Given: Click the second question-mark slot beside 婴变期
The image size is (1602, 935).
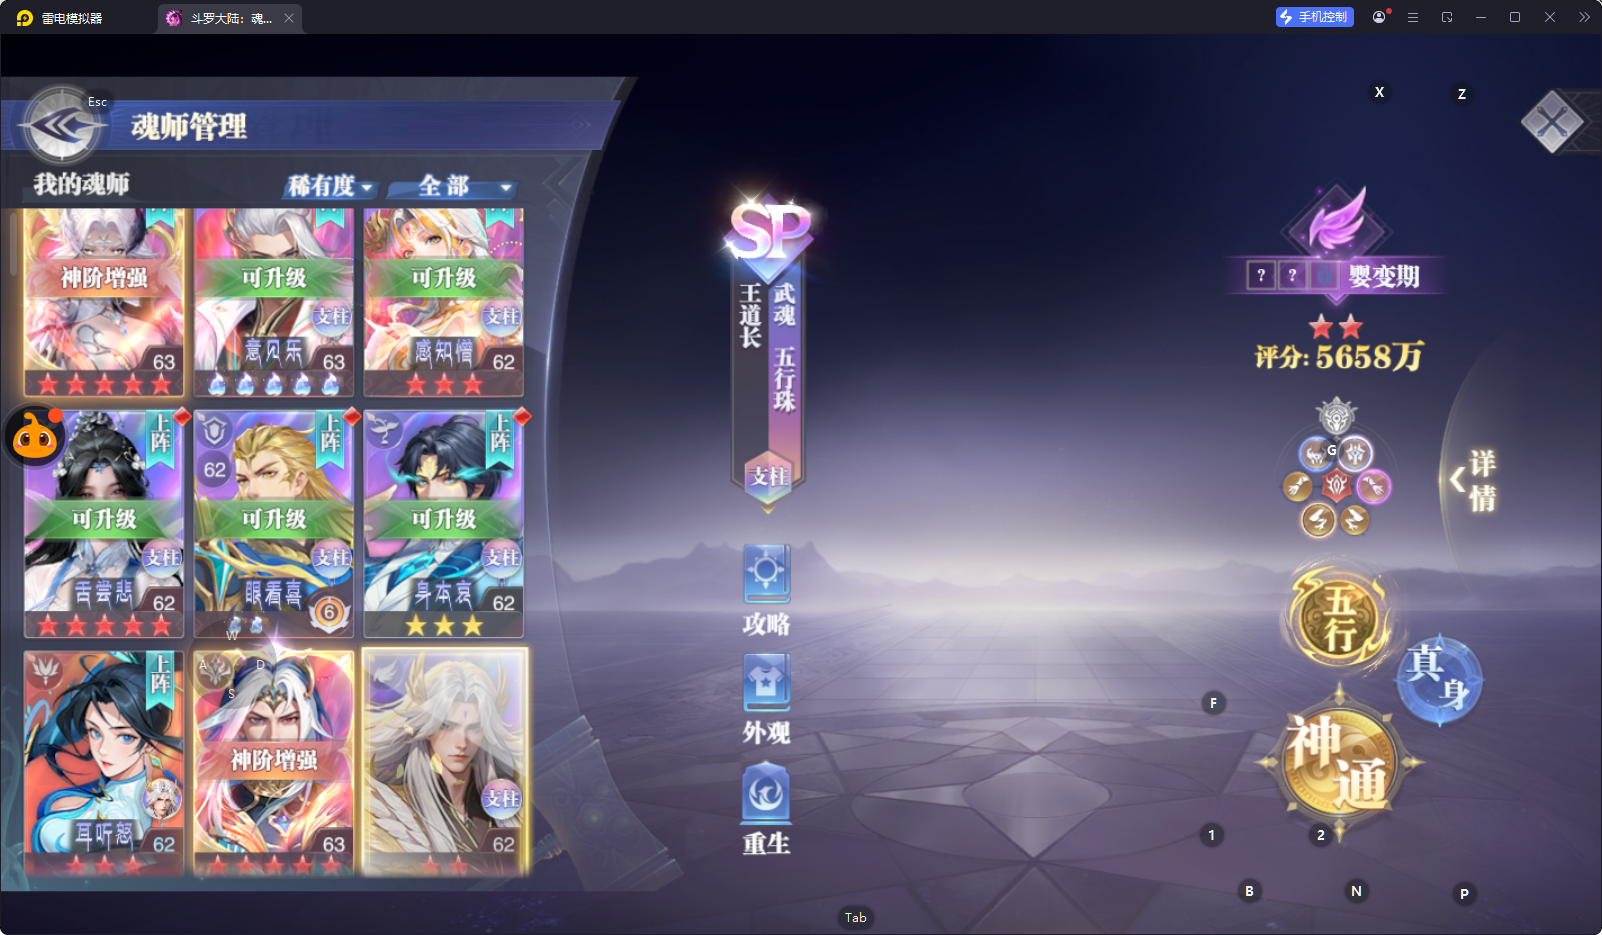Looking at the screenshot, I should (x=1292, y=275).
